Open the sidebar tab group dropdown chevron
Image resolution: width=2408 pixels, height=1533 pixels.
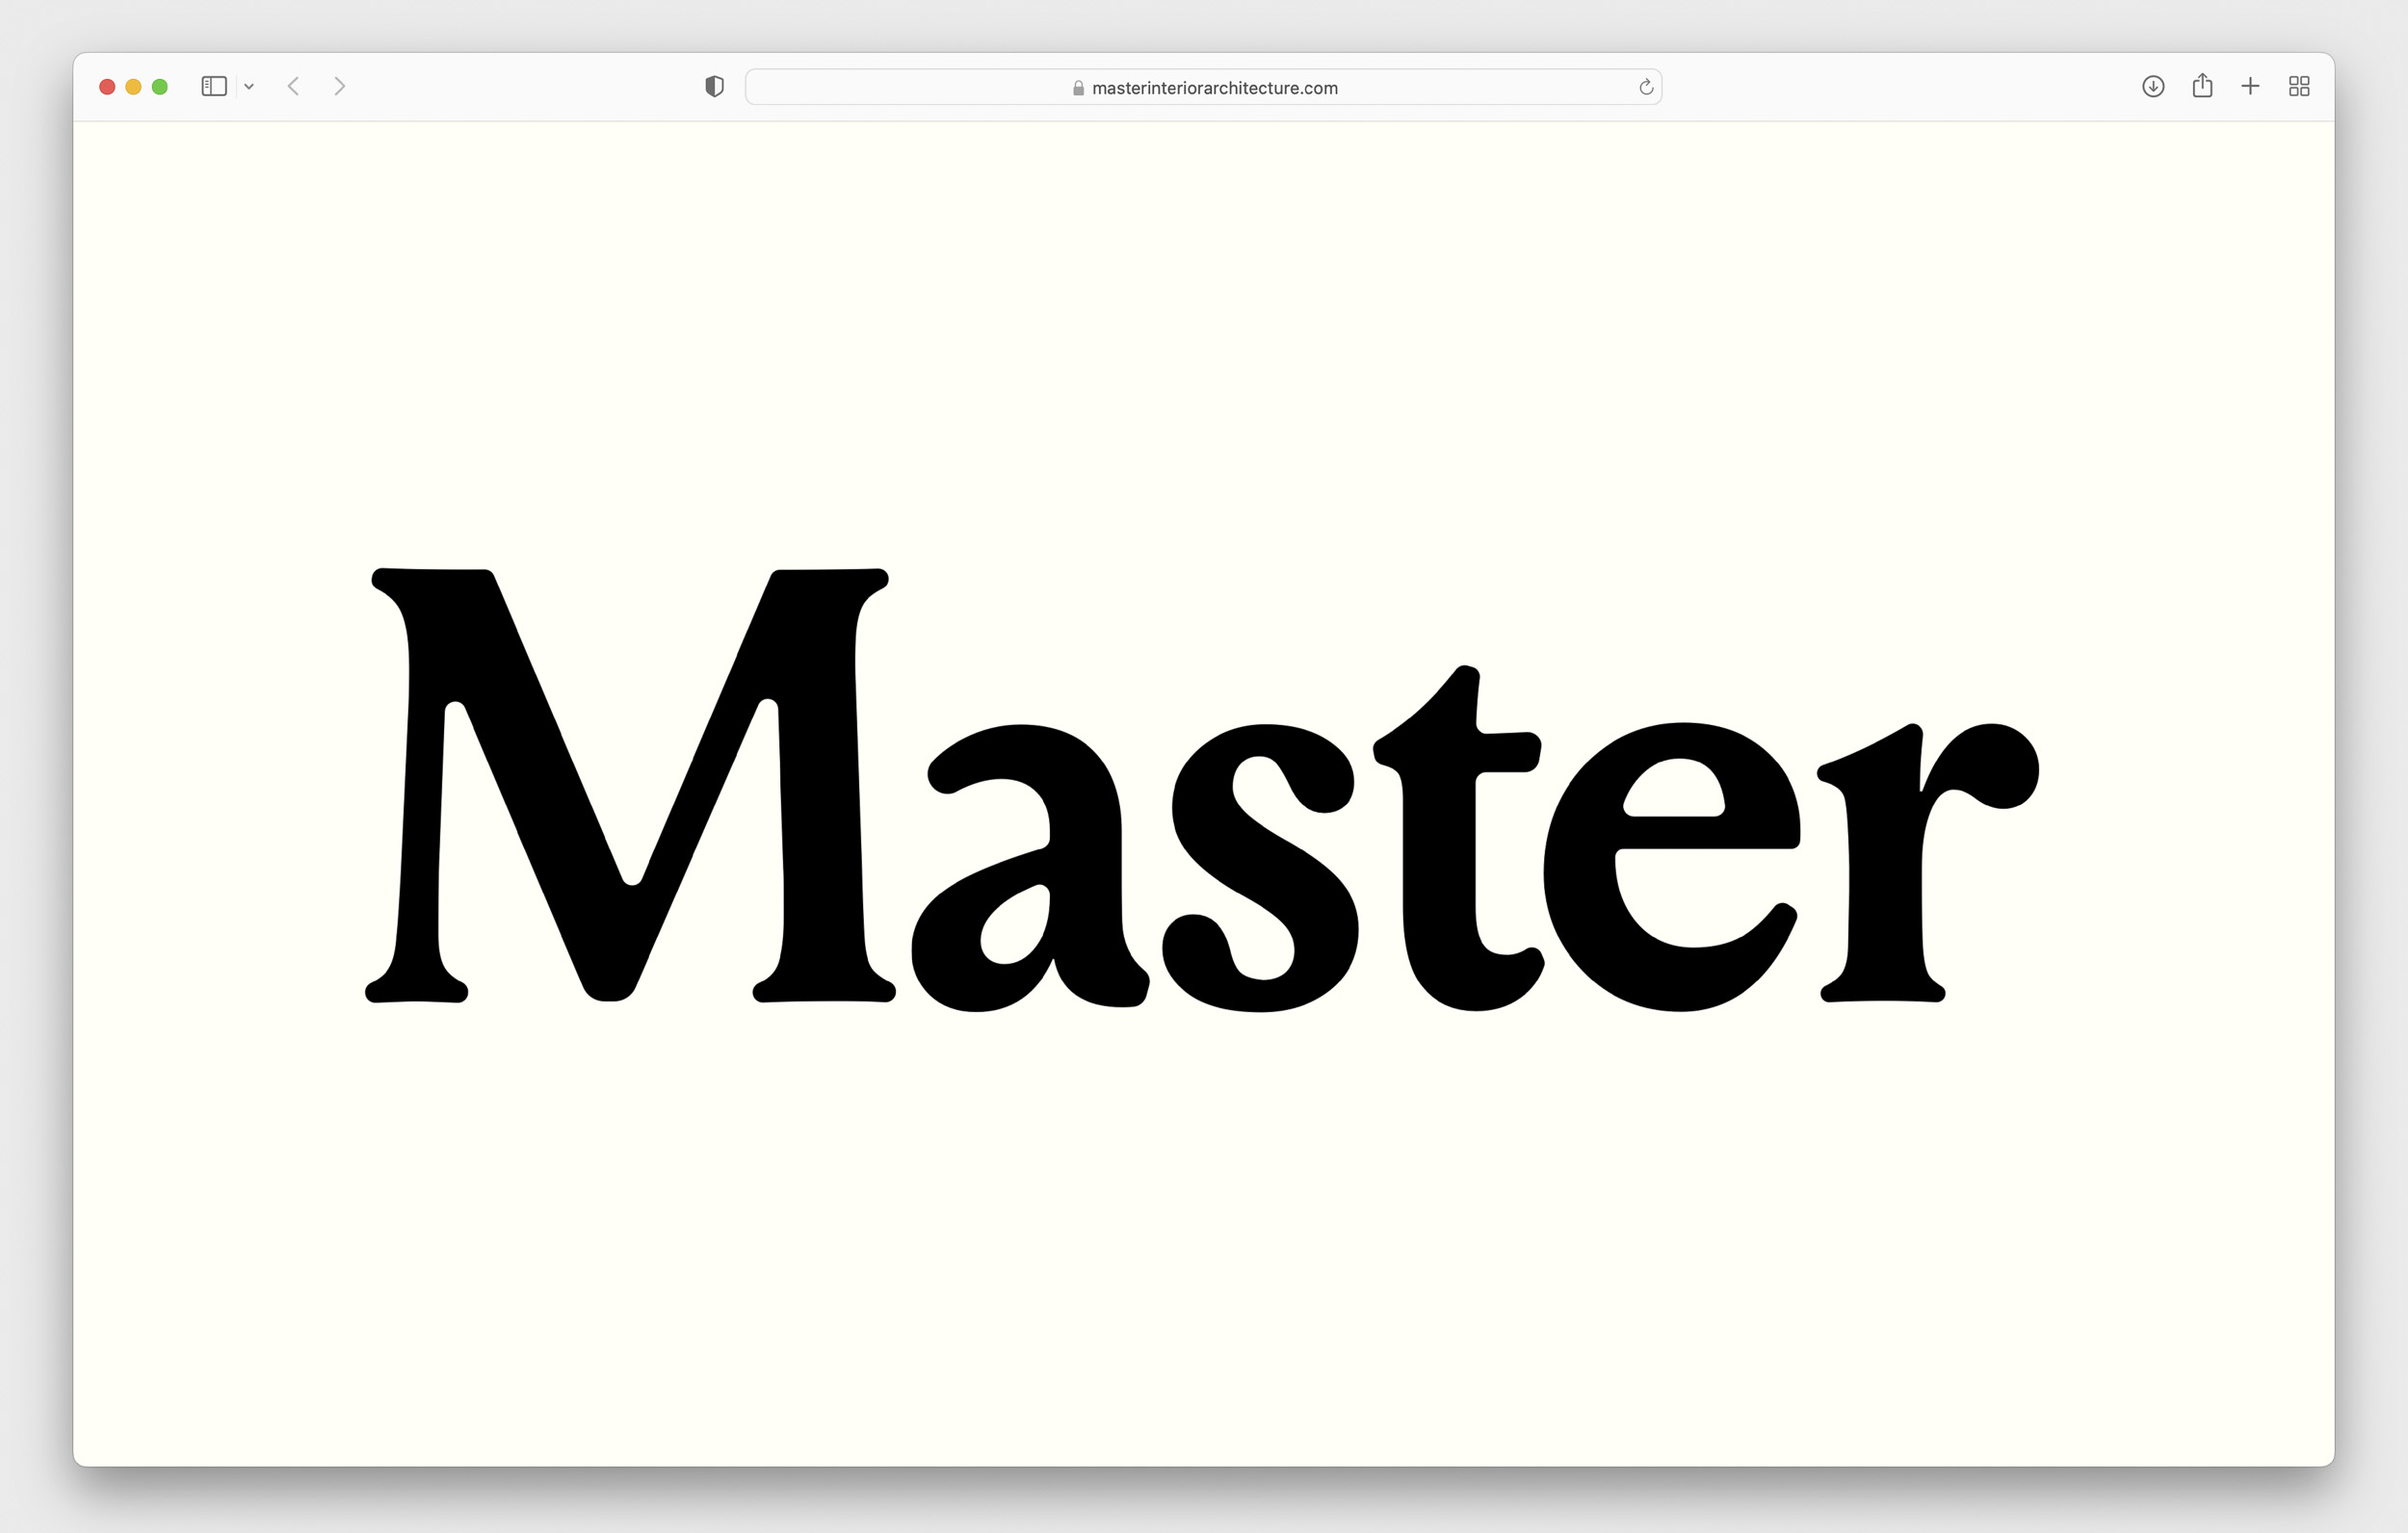[x=249, y=87]
